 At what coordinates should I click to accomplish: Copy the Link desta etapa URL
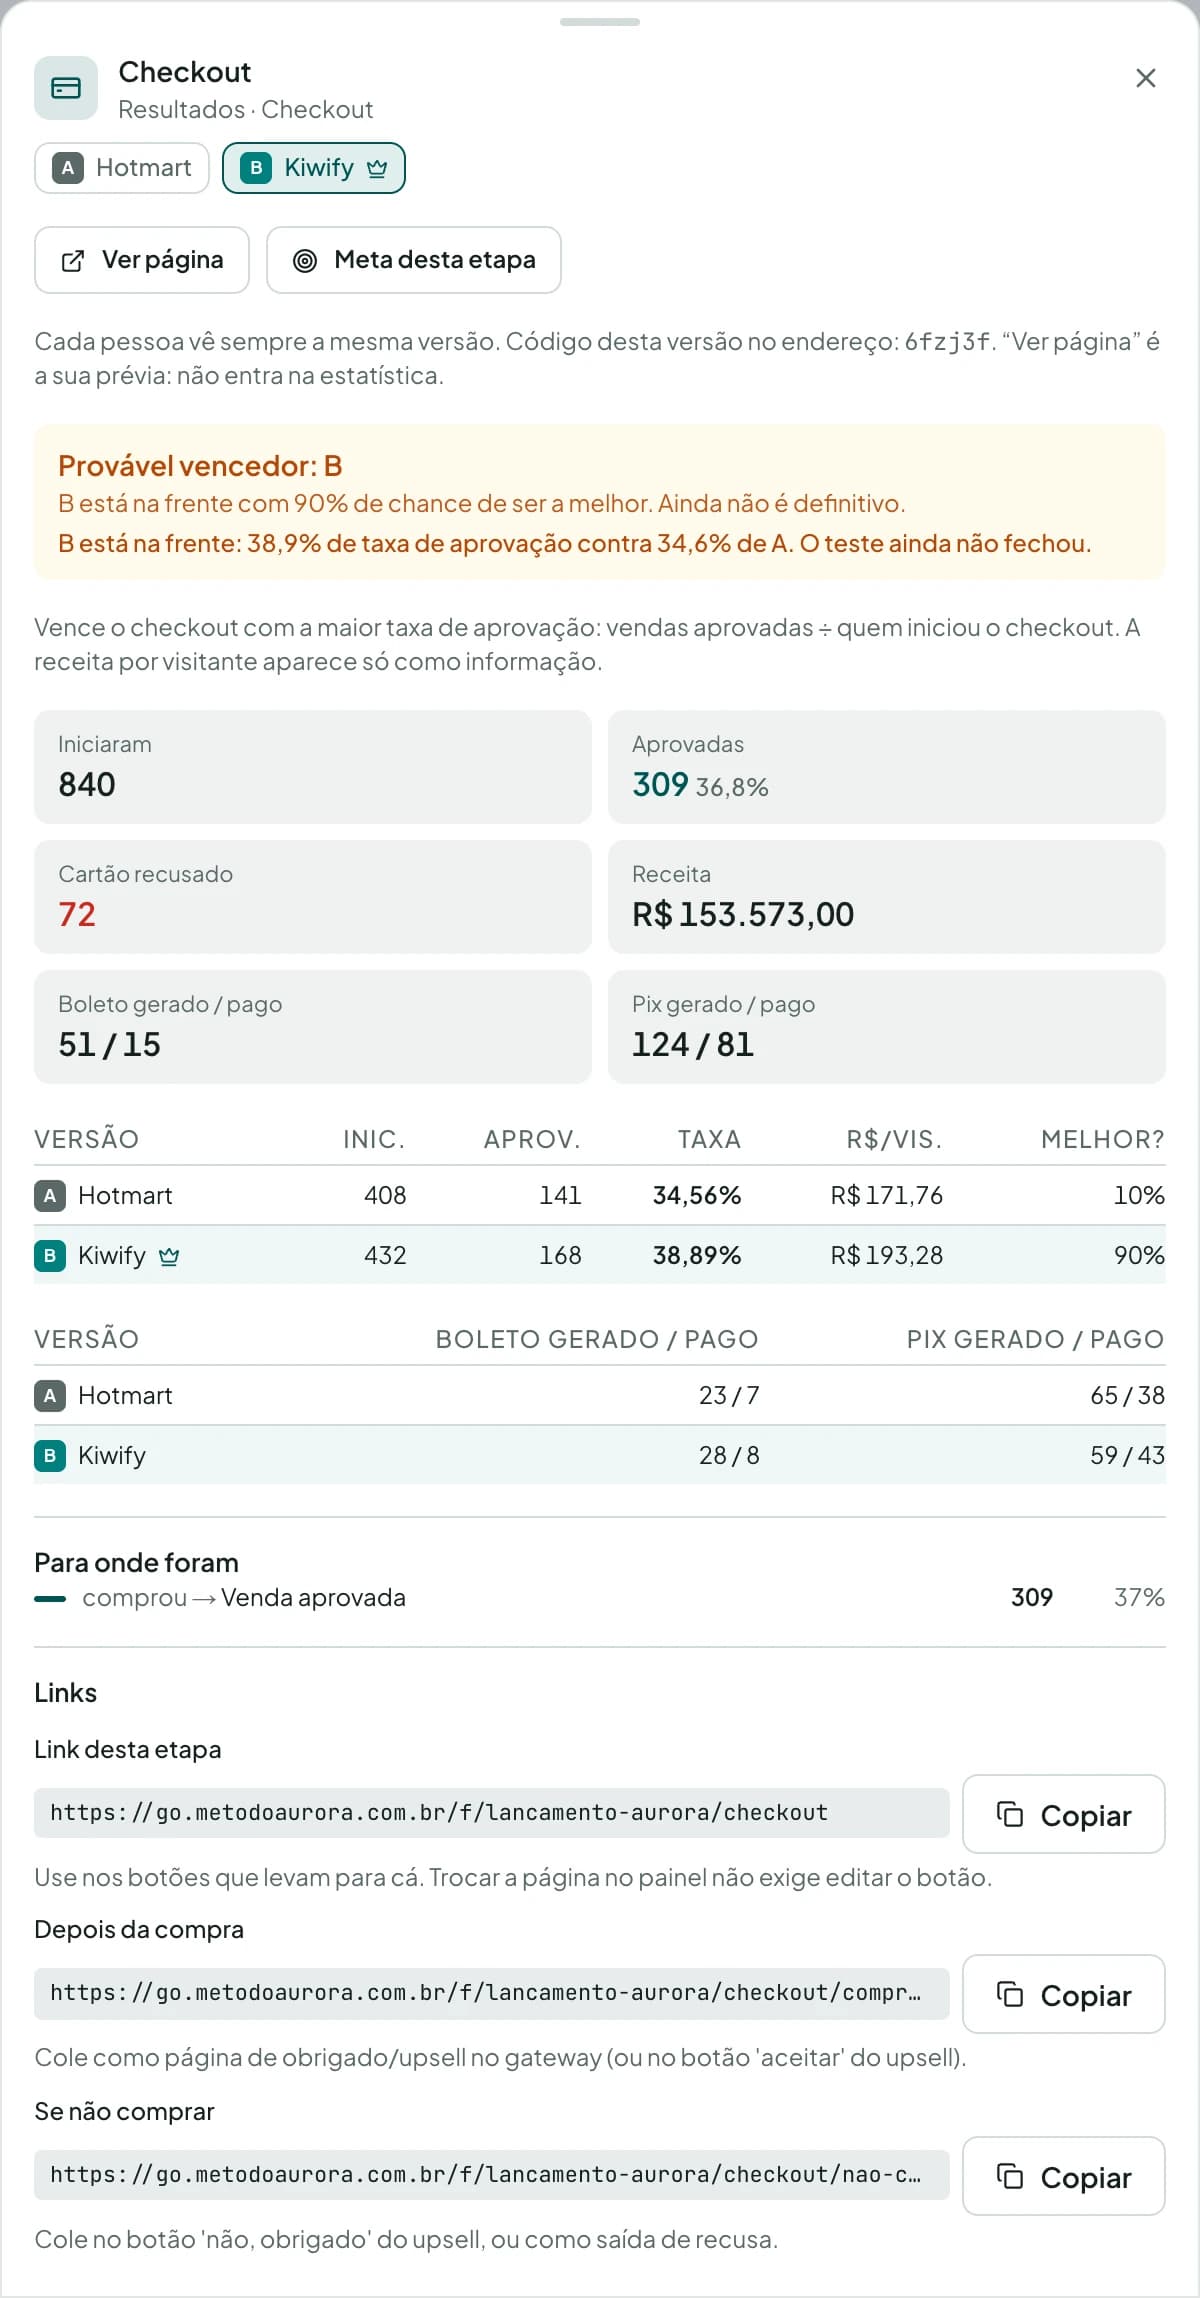point(1064,1814)
